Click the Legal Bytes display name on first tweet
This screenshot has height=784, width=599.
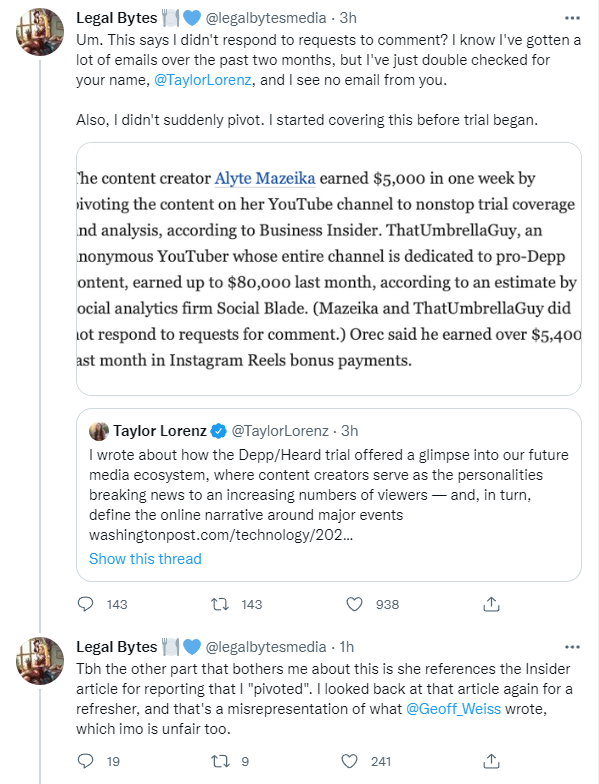click(116, 18)
